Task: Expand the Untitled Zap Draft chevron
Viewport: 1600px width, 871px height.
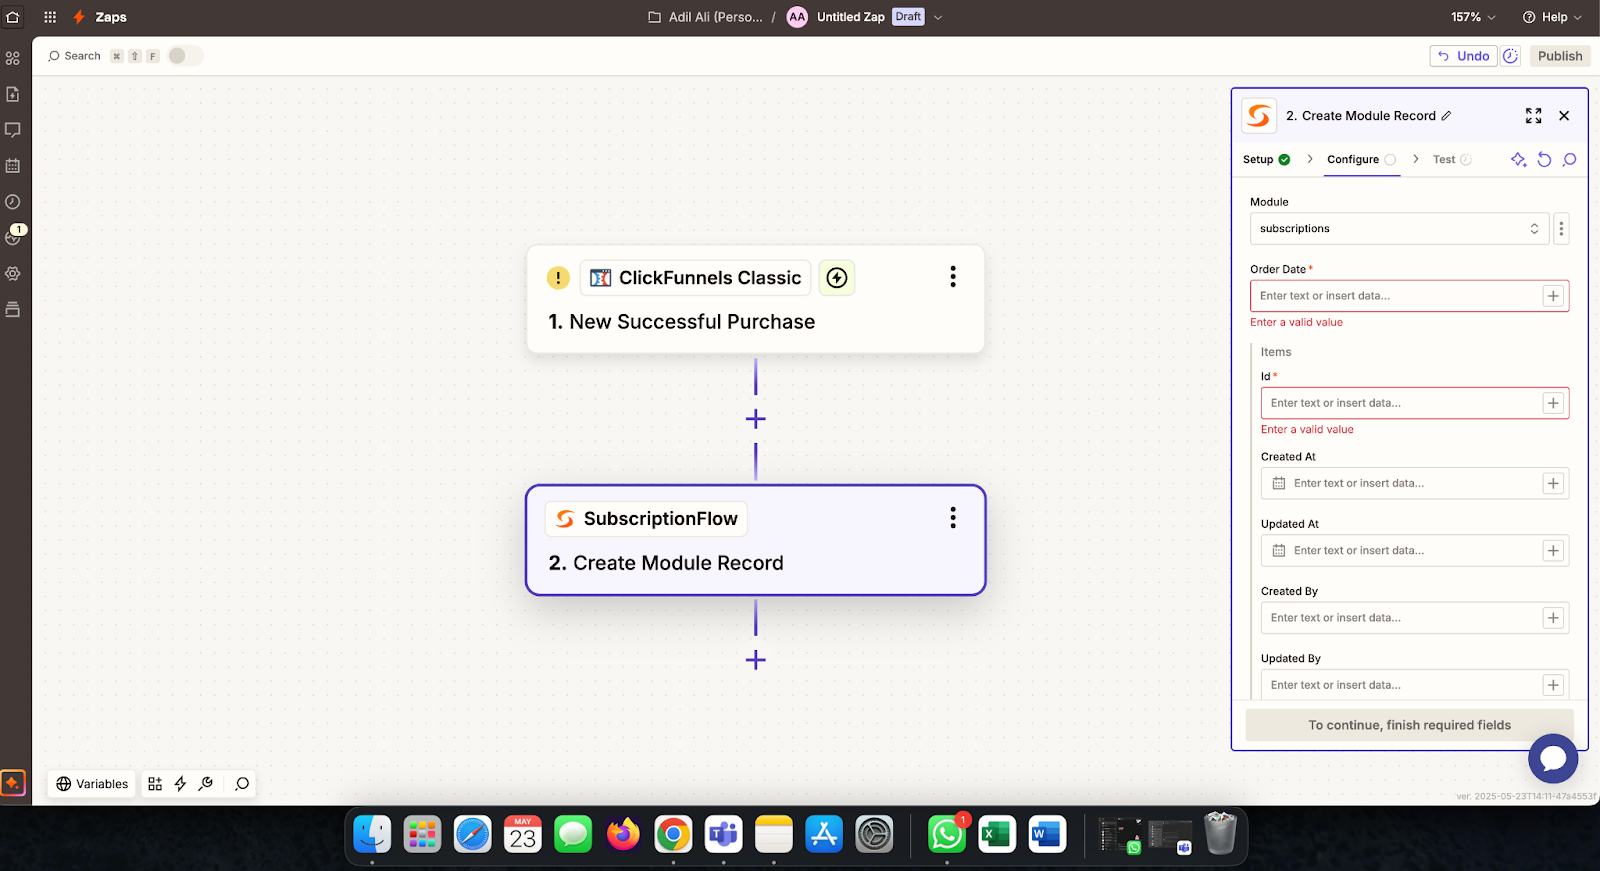Action: [x=938, y=17]
